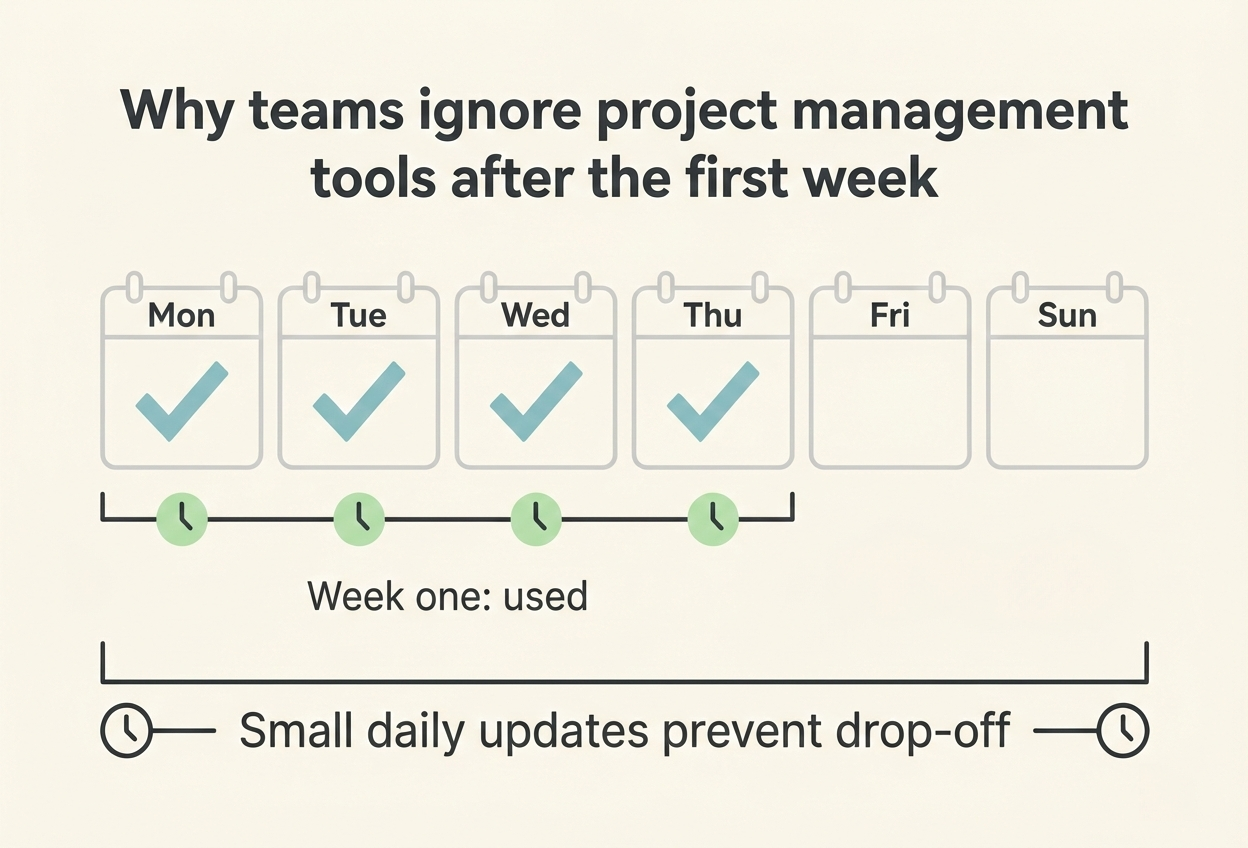Click the green clock icon under Wednesday
The width and height of the screenshot is (1248, 848).
pyautogui.click(x=536, y=518)
